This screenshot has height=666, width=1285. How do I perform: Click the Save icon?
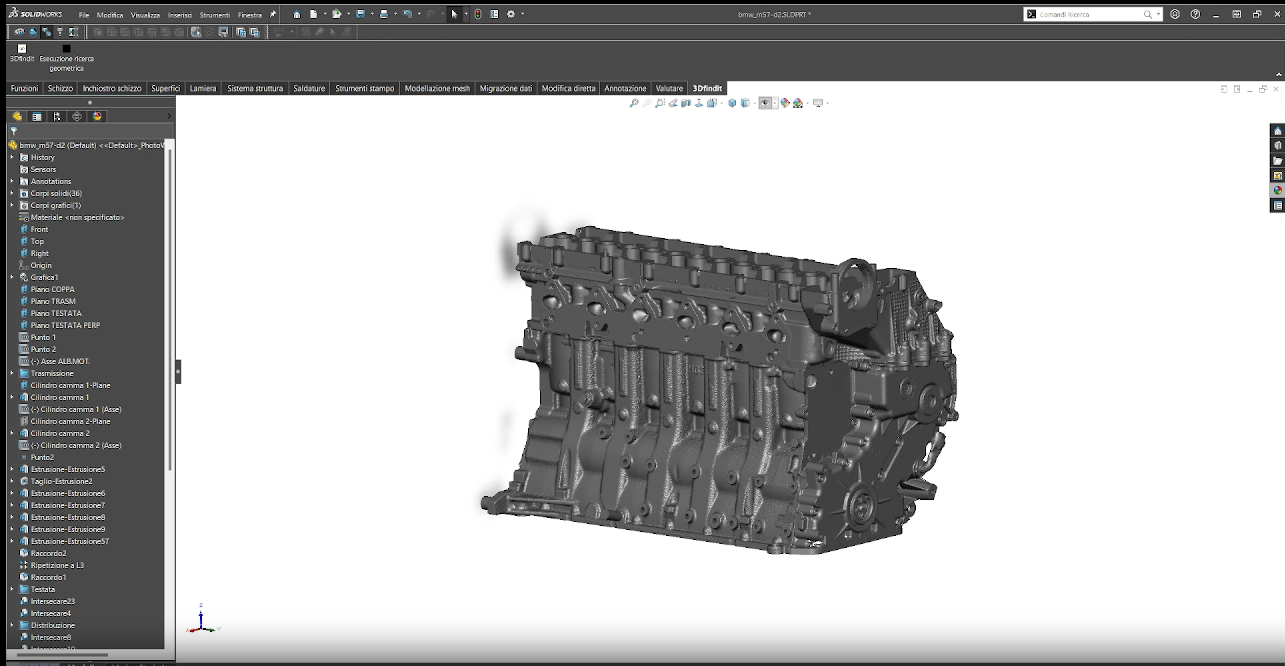pos(361,14)
